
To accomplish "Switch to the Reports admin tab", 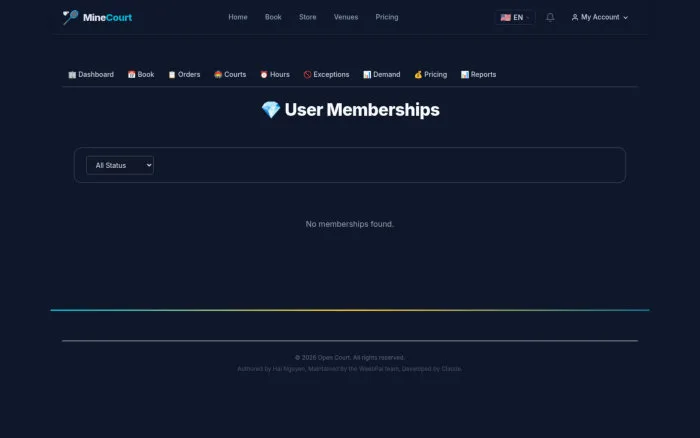I will pyautogui.click(x=479, y=75).
